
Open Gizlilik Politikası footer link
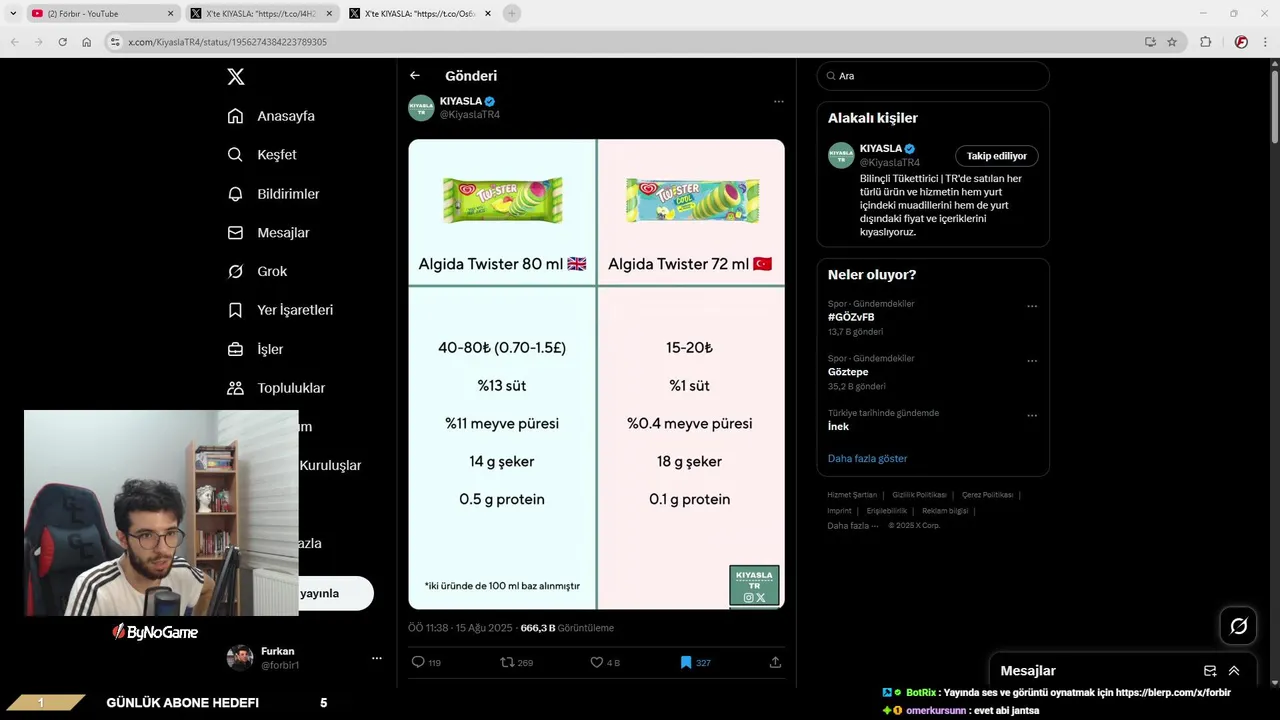pos(919,495)
